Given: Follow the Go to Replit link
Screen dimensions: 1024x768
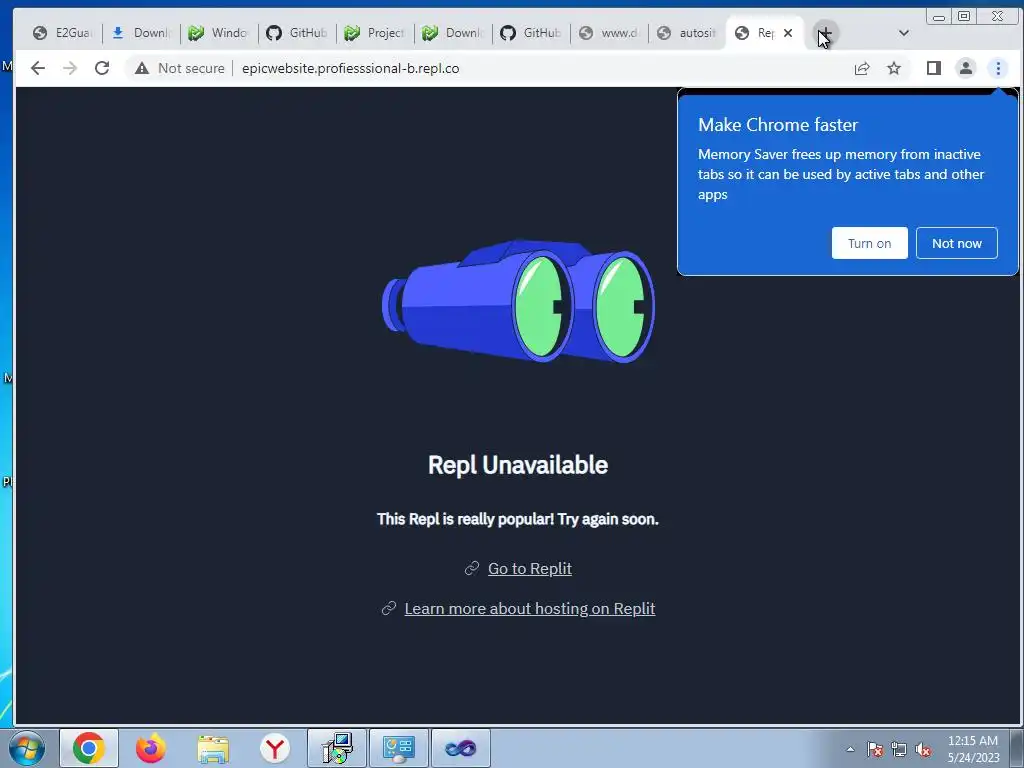Looking at the screenshot, I should (530, 569).
